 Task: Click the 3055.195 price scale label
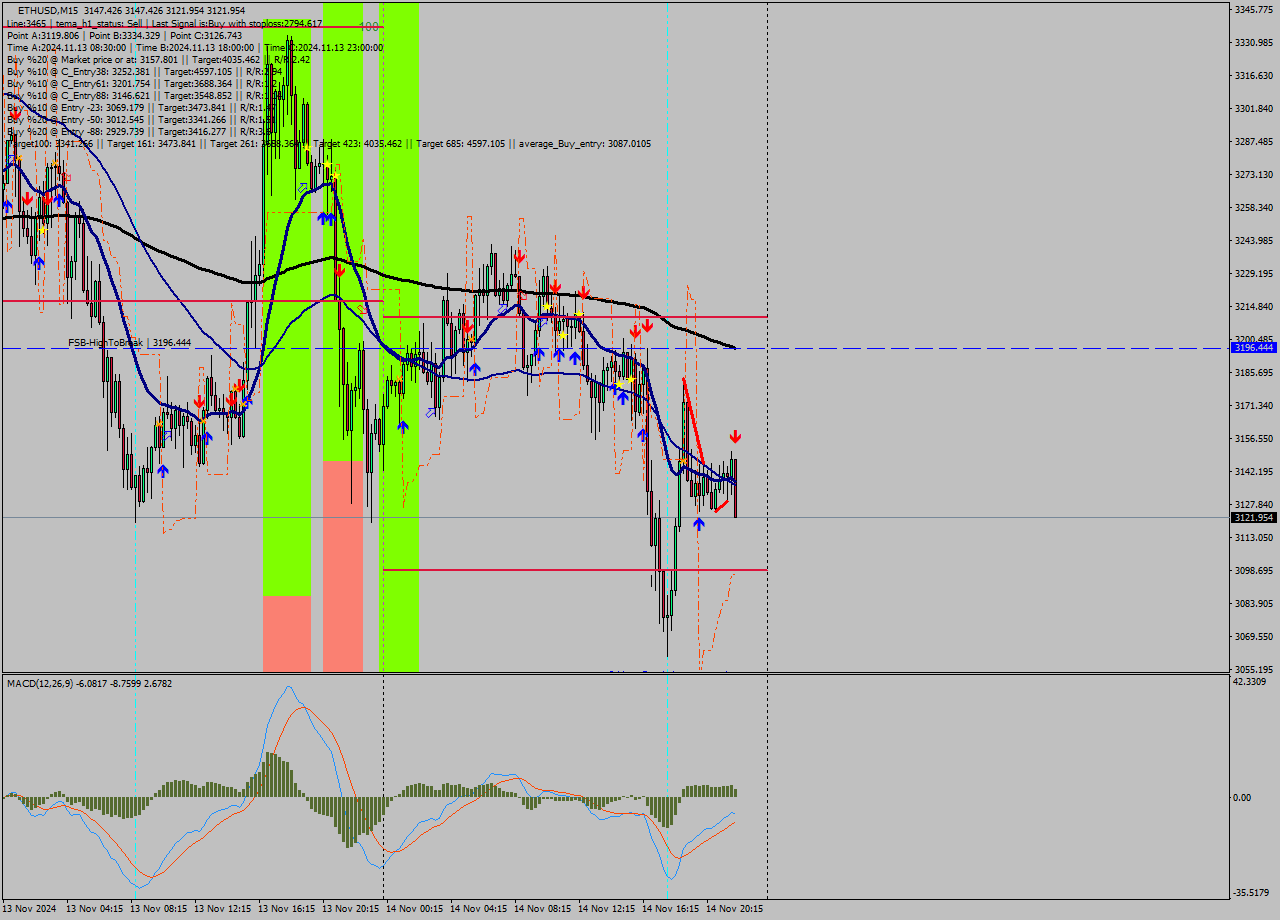1256,669
